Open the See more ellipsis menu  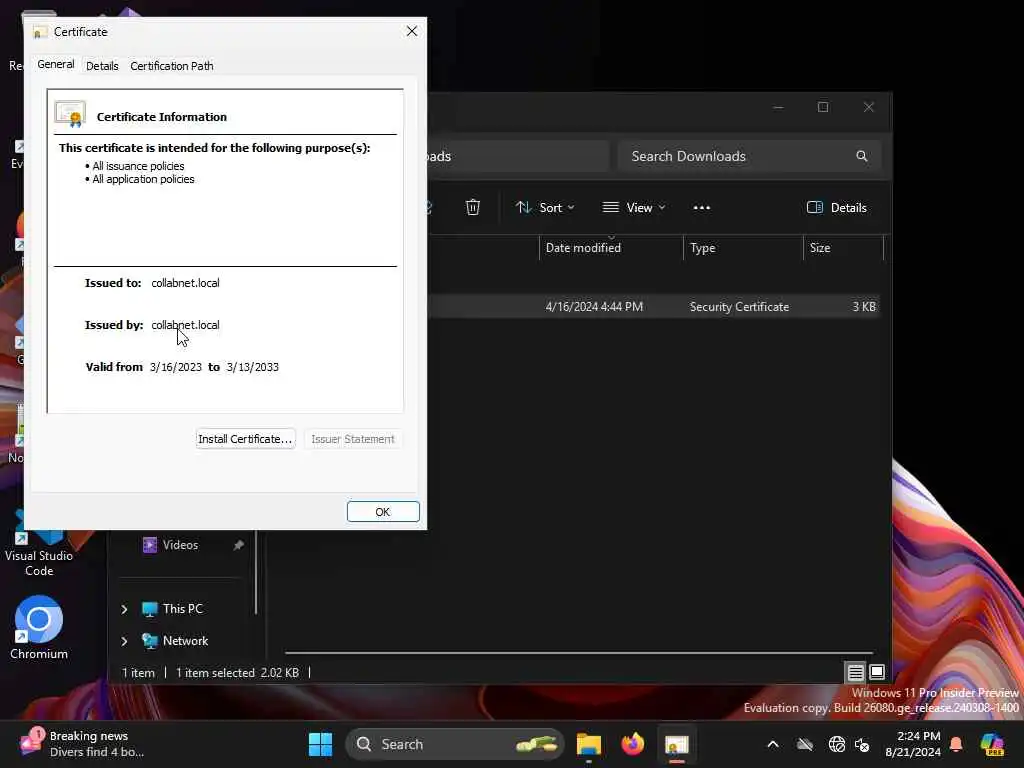point(701,208)
